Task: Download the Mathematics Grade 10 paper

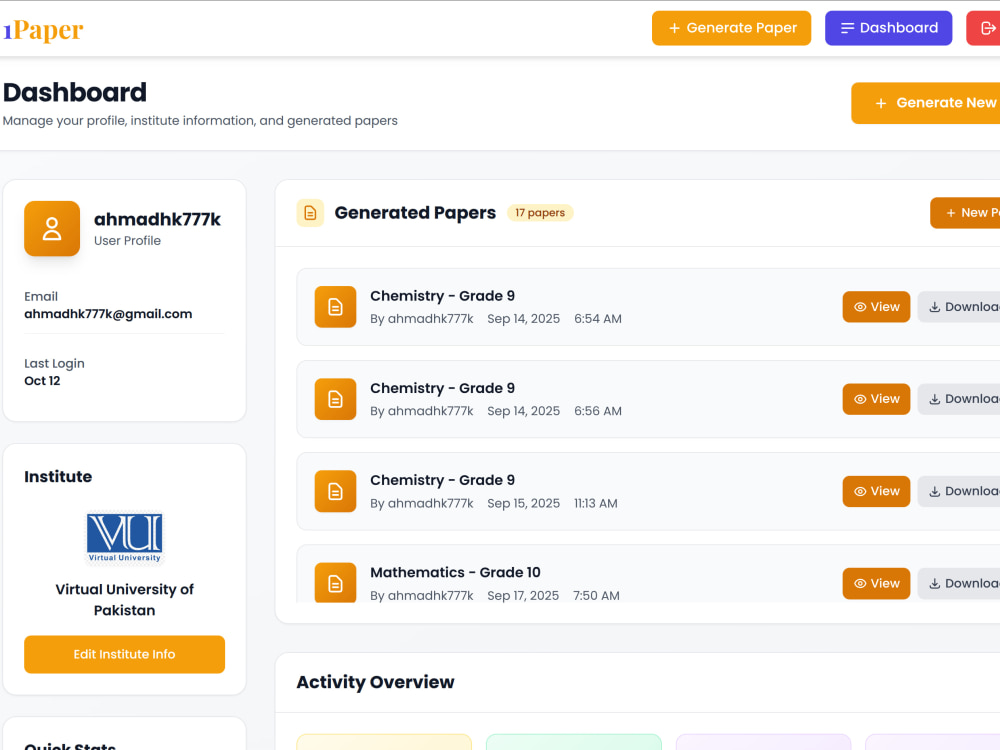Action: 959,584
